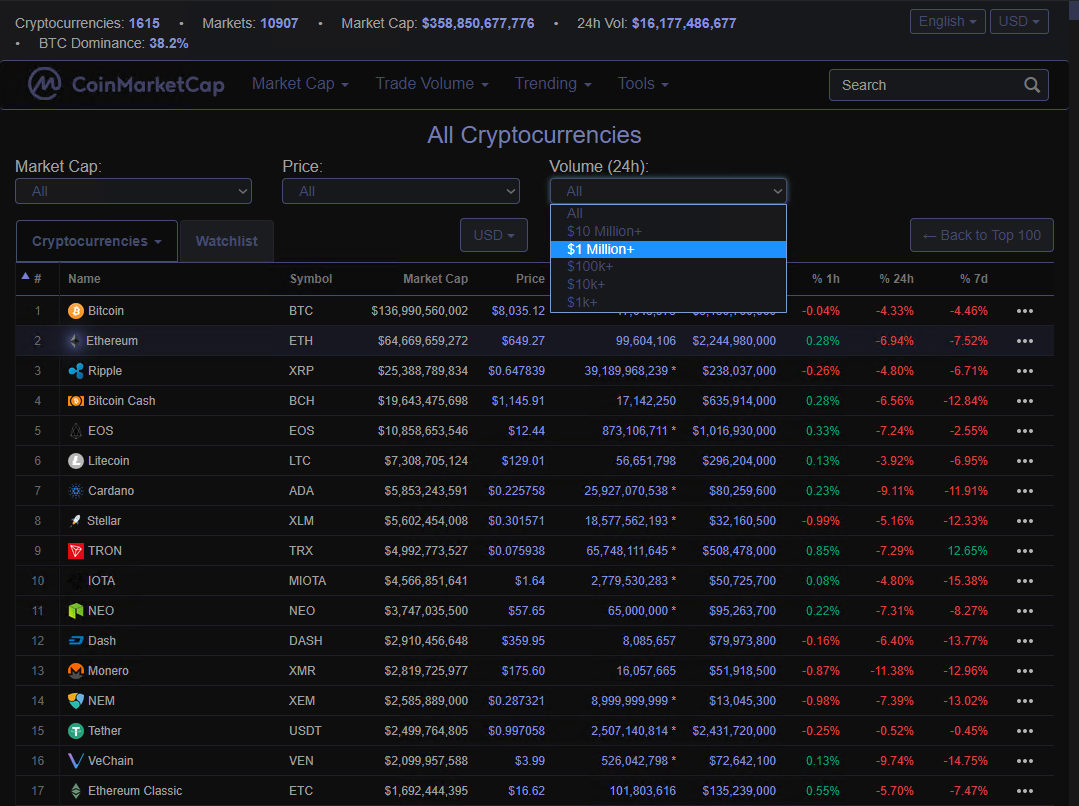This screenshot has width=1079, height=806.
Task: Sort table by % 24h column header
Action: 896,279
